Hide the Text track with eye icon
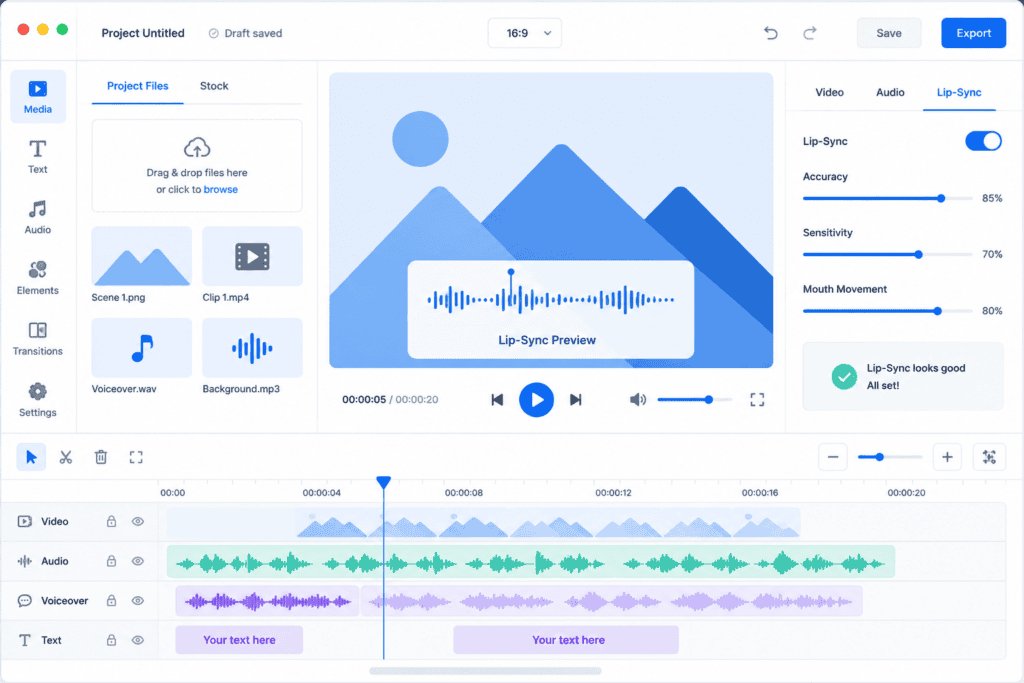Viewport: 1024px width, 683px height. click(138, 641)
